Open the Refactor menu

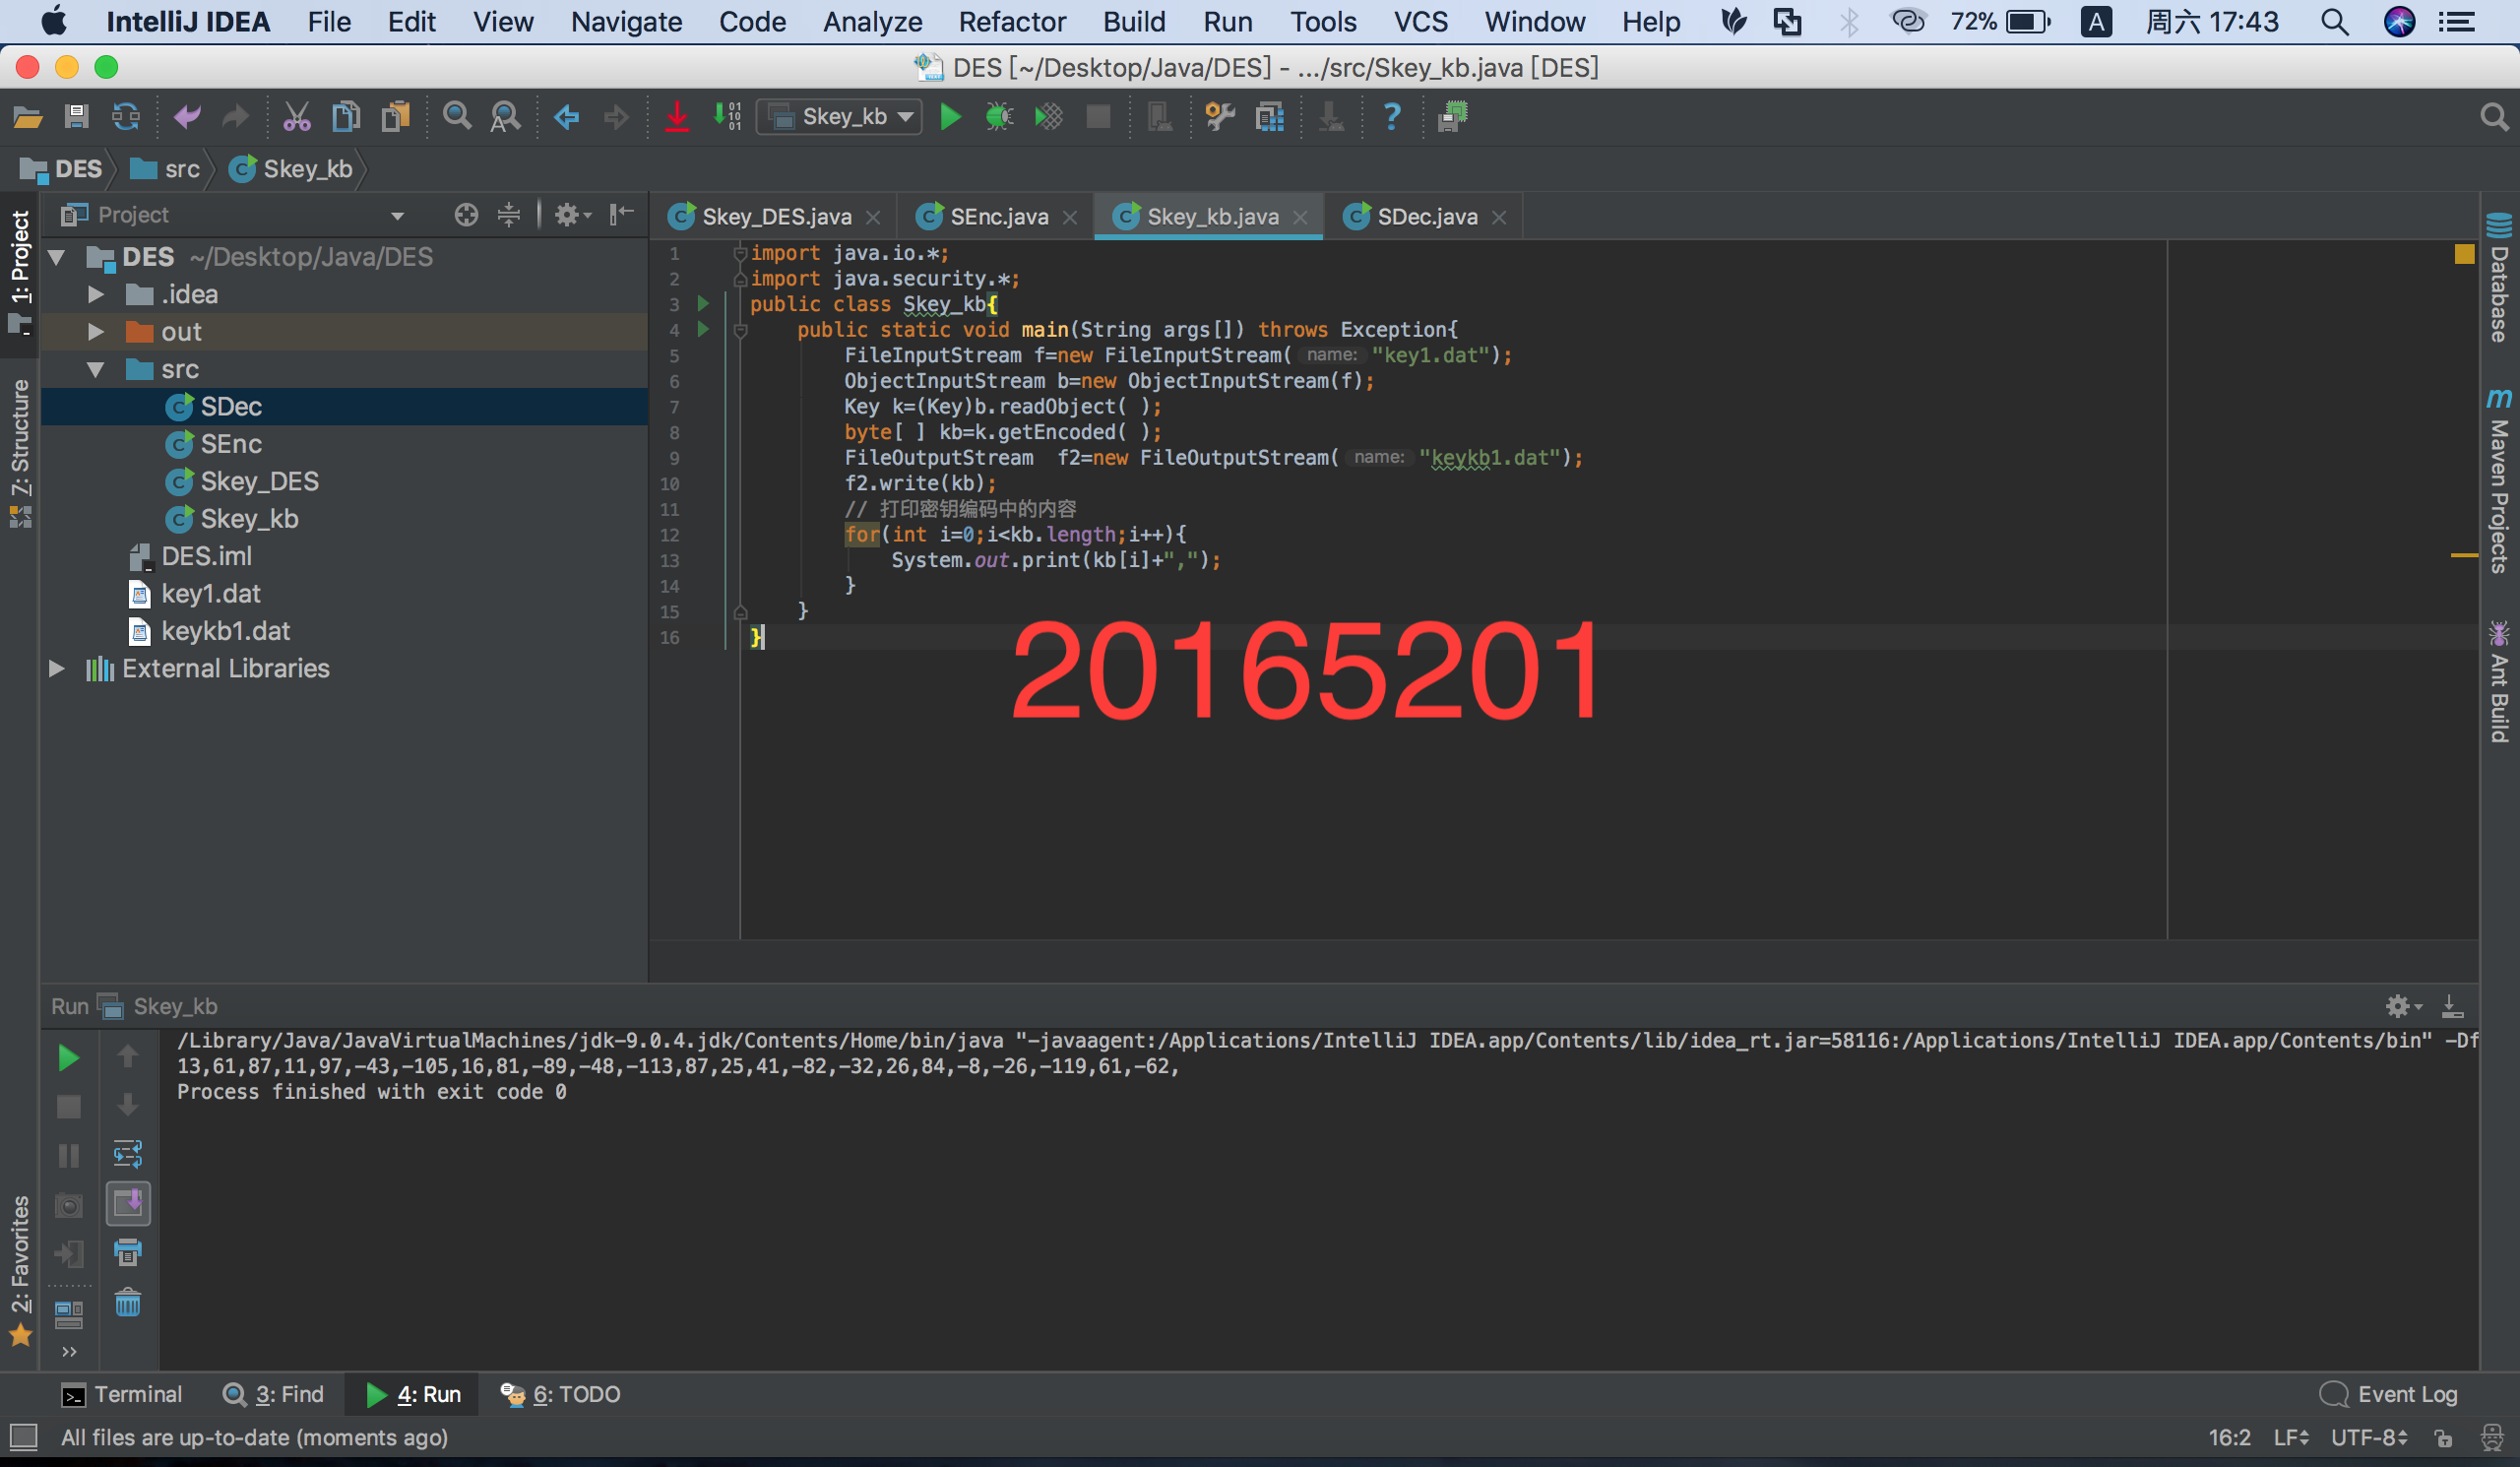coord(1012,22)
